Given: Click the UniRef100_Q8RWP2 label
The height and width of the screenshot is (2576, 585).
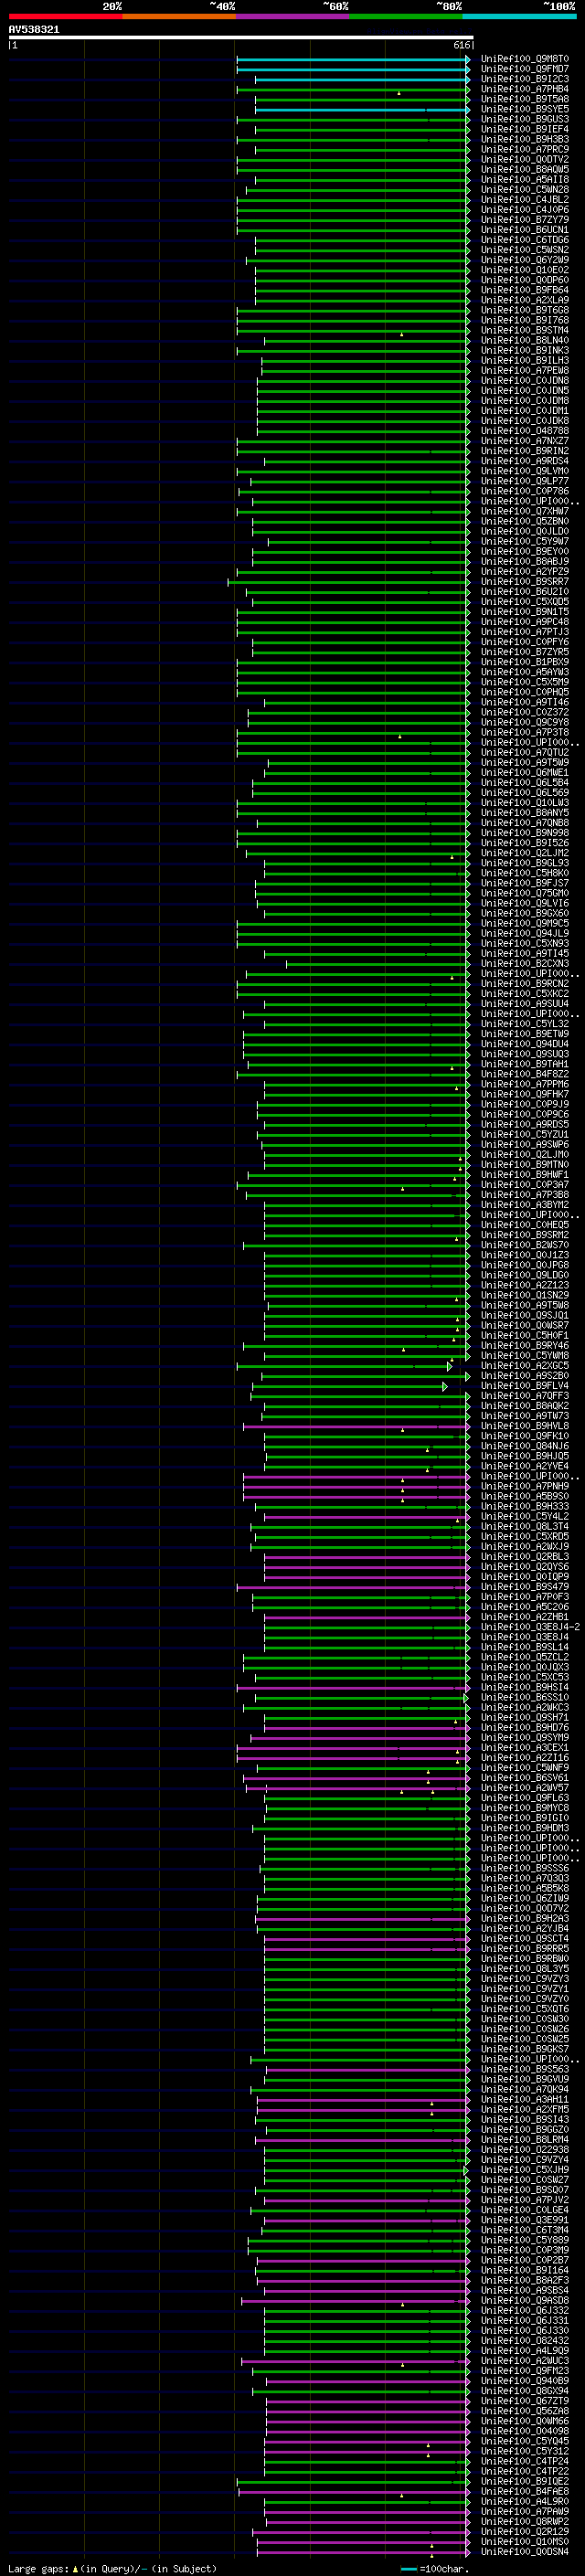Looking at the screenshot, I should (x=525, y=2521).
